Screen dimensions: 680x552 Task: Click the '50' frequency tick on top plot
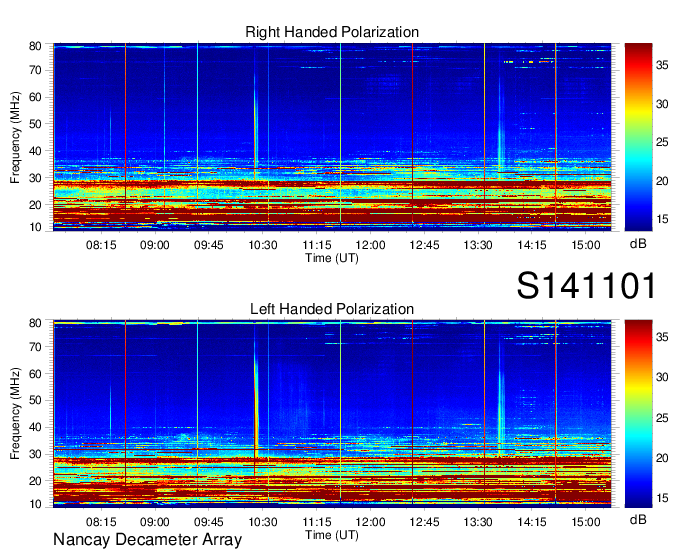point(35,124)
